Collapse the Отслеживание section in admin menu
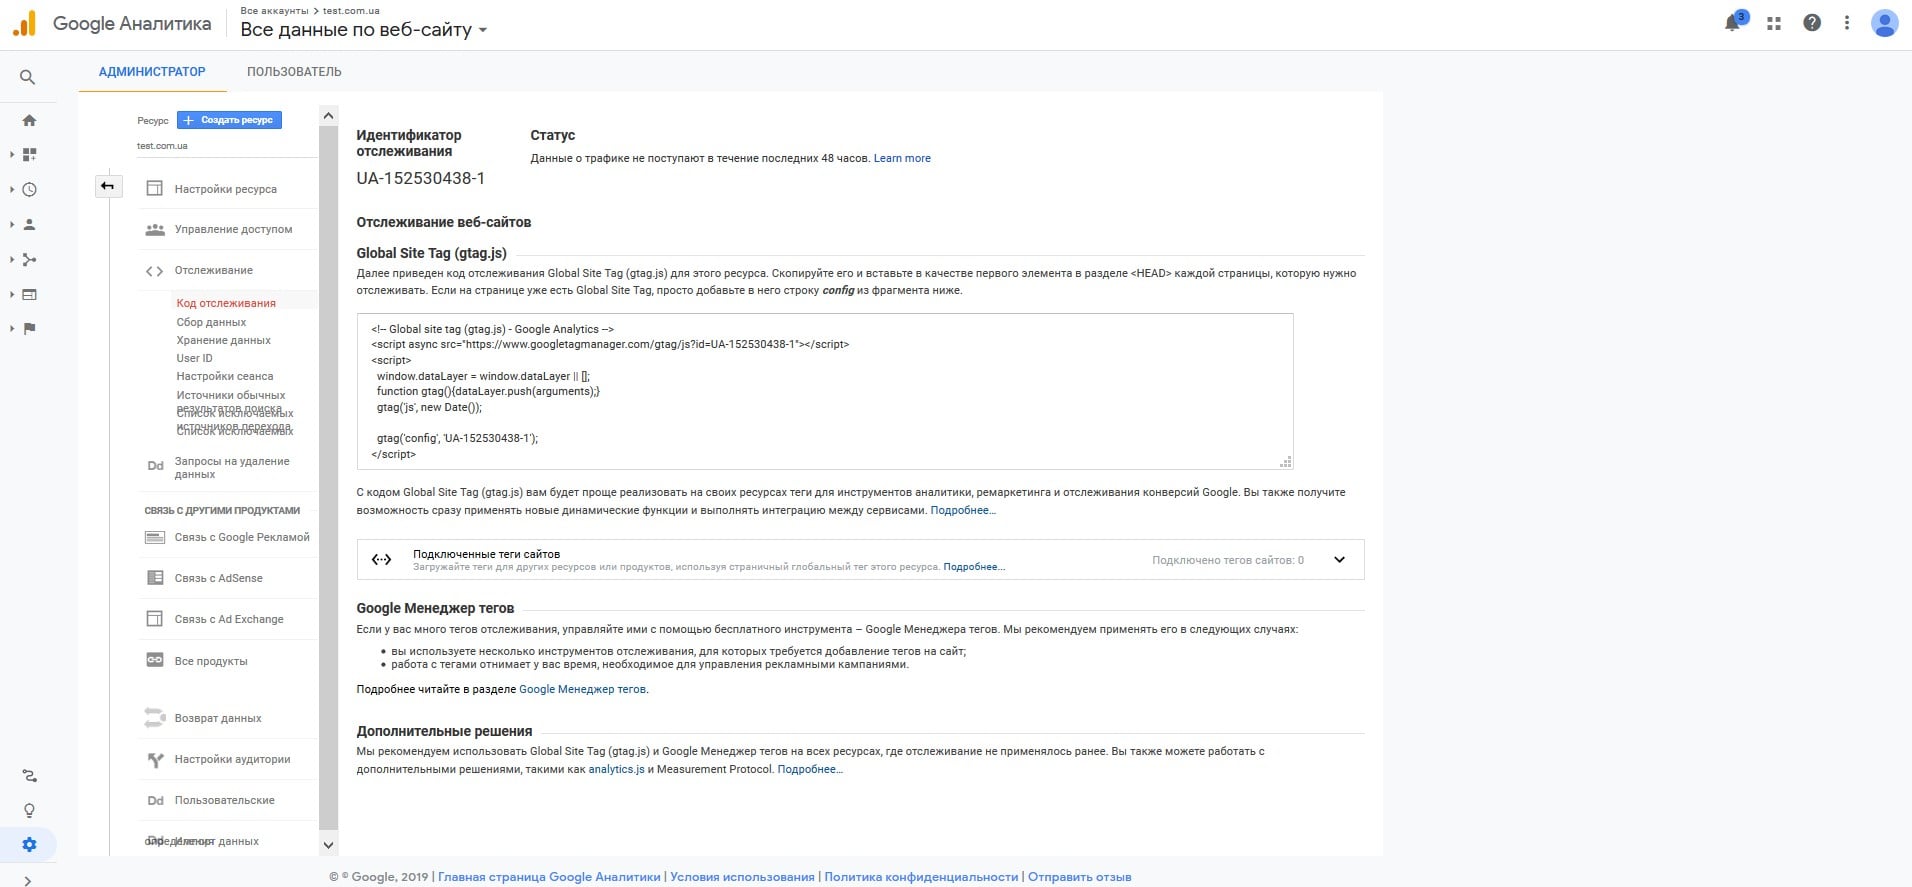This screenshot has height=887, width=1912. [x=213, y=270]
